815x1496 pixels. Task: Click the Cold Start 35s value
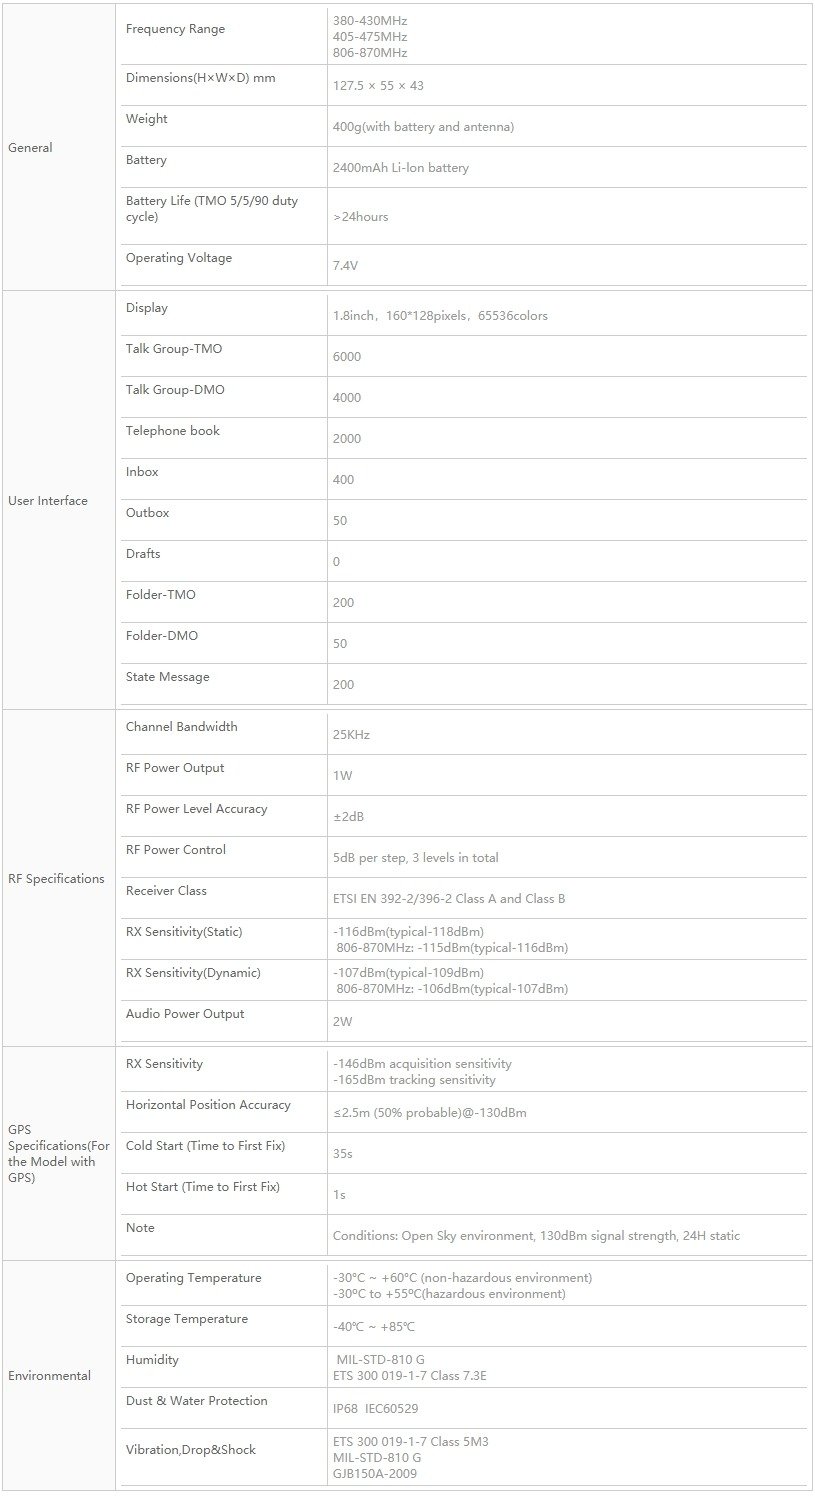[x=342, y=1153]
